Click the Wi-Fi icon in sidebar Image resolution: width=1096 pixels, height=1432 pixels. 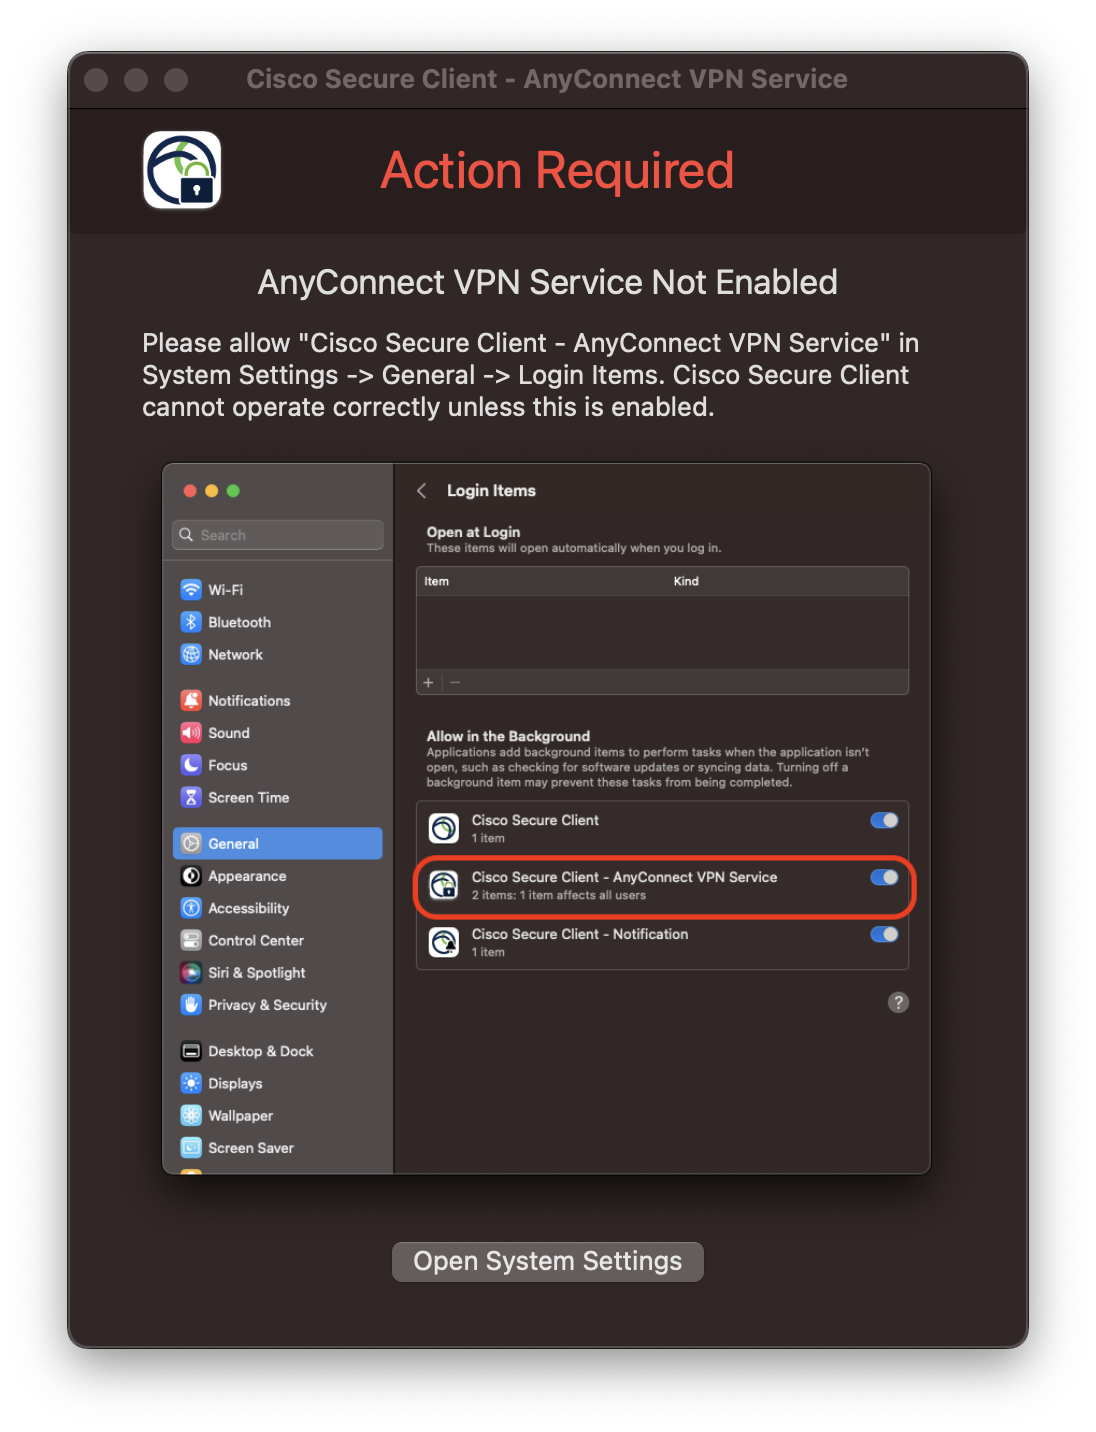click(191, 590)
